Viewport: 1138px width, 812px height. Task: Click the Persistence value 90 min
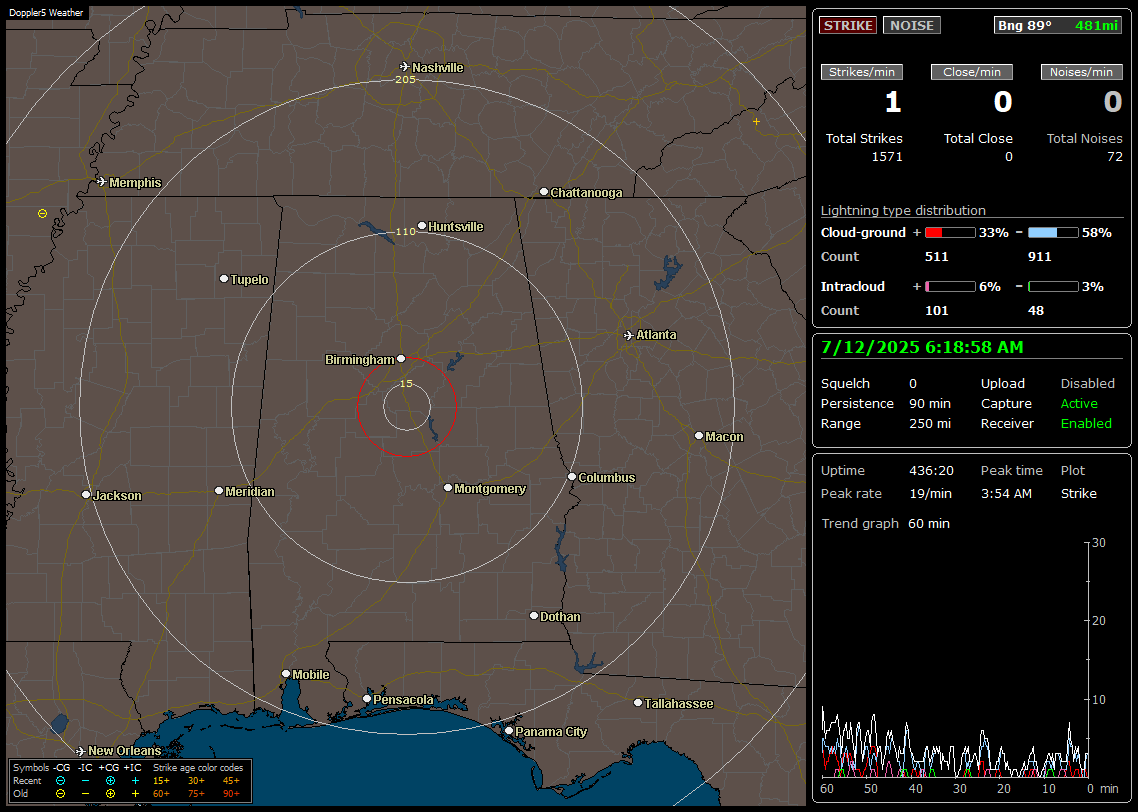(x=930, y=403)
